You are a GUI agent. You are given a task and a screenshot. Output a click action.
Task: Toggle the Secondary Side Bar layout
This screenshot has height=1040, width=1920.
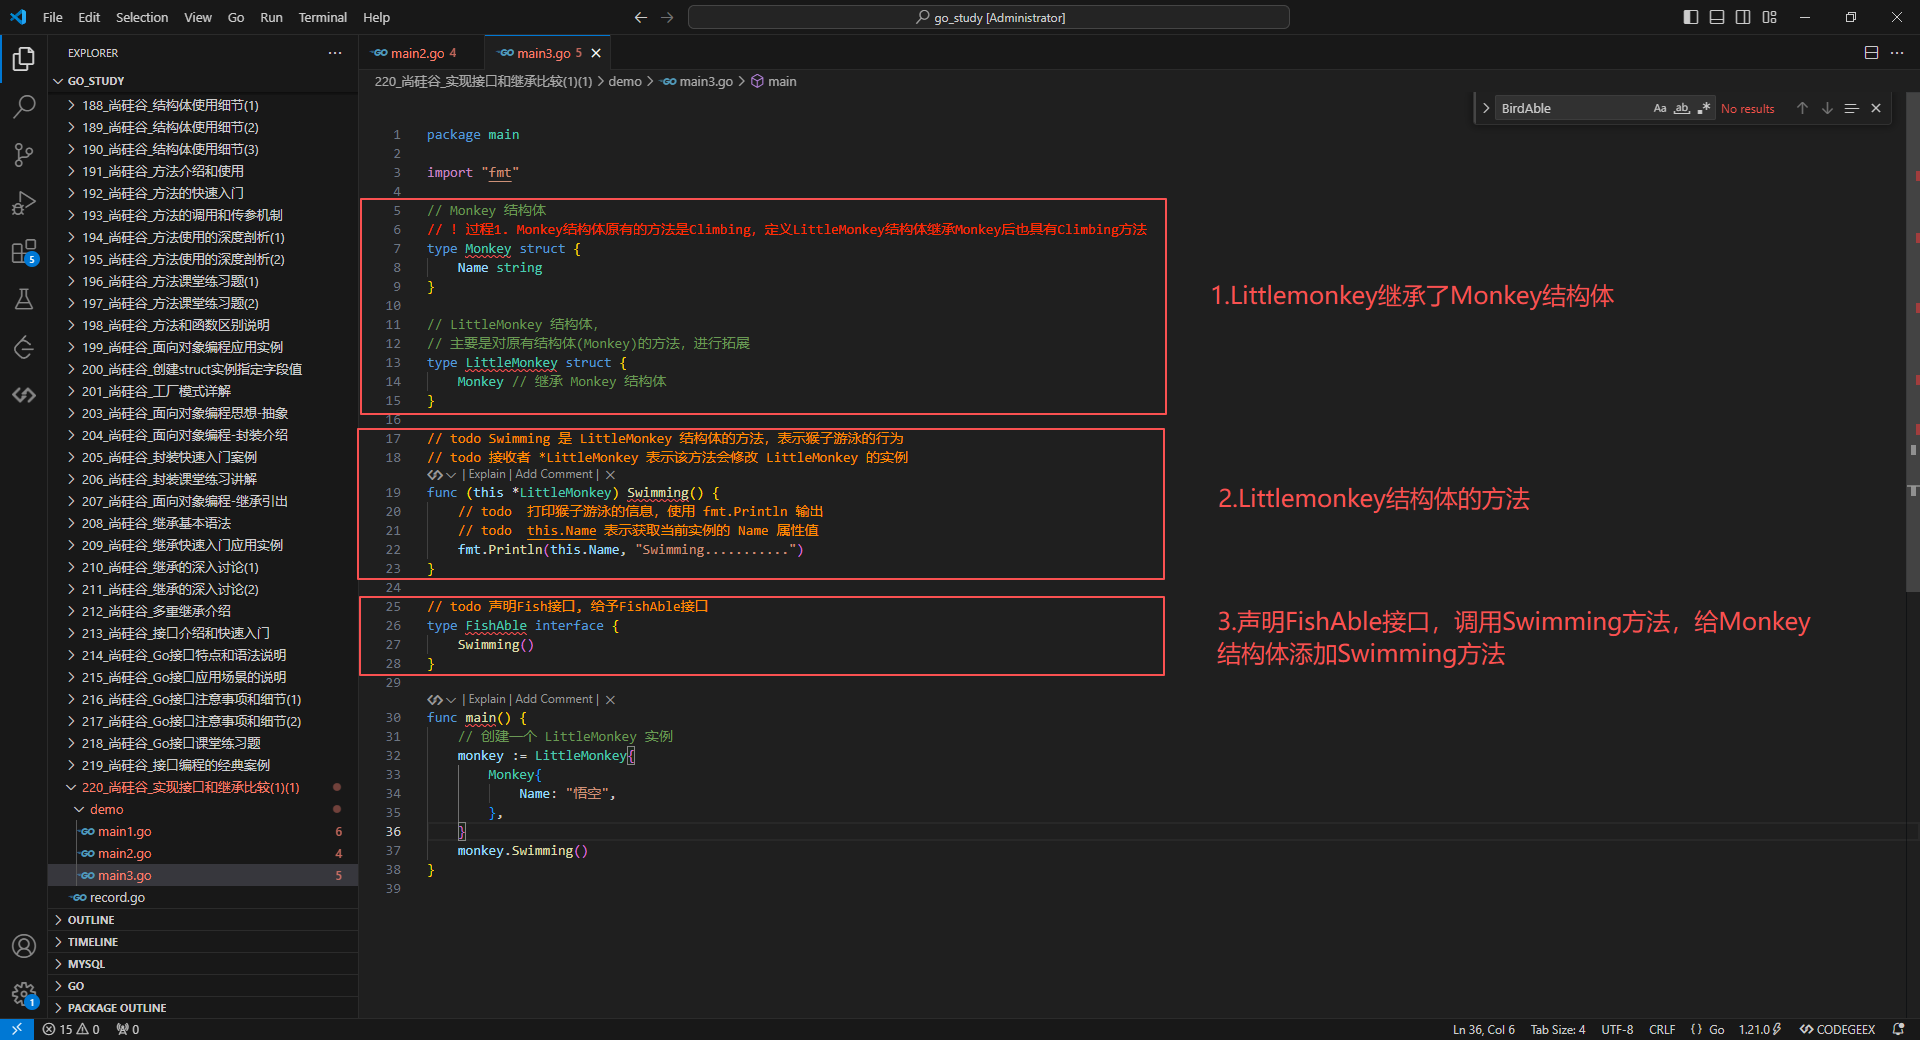(1743, 17)
